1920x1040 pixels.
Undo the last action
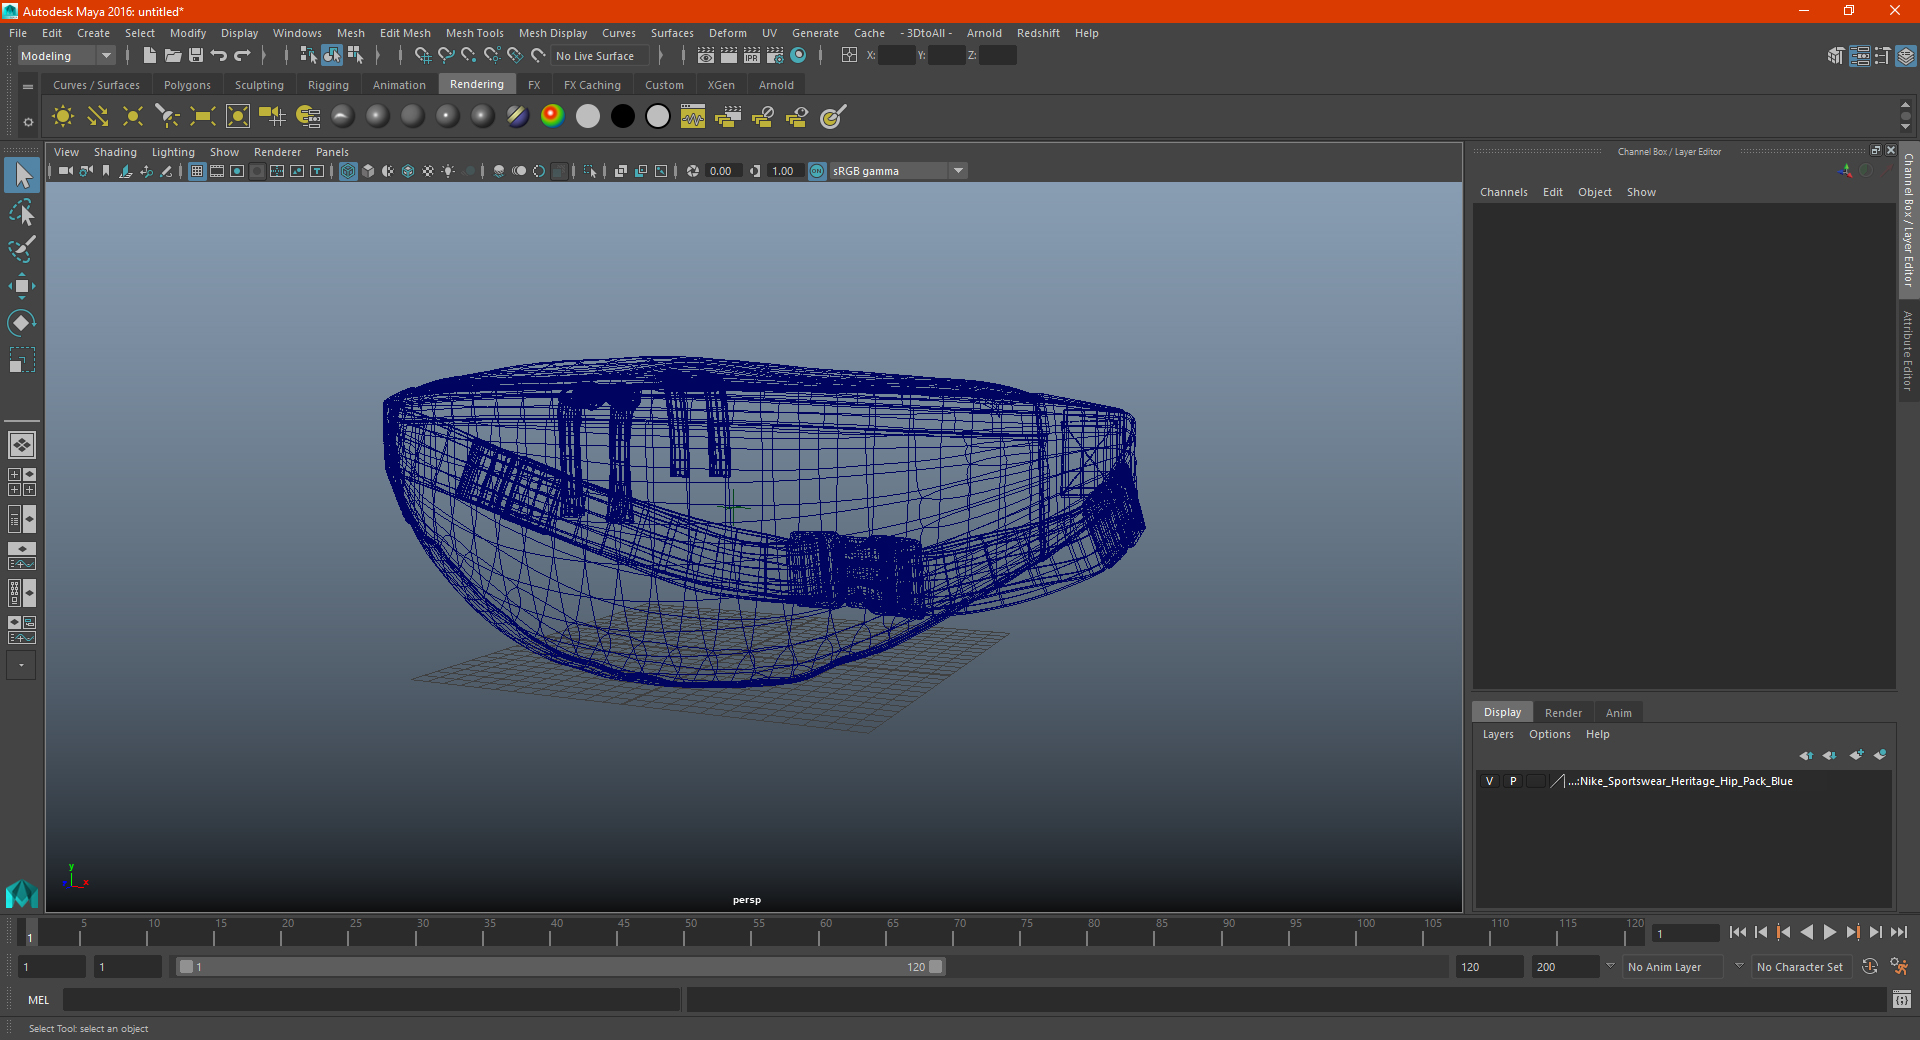pos(219,55)
